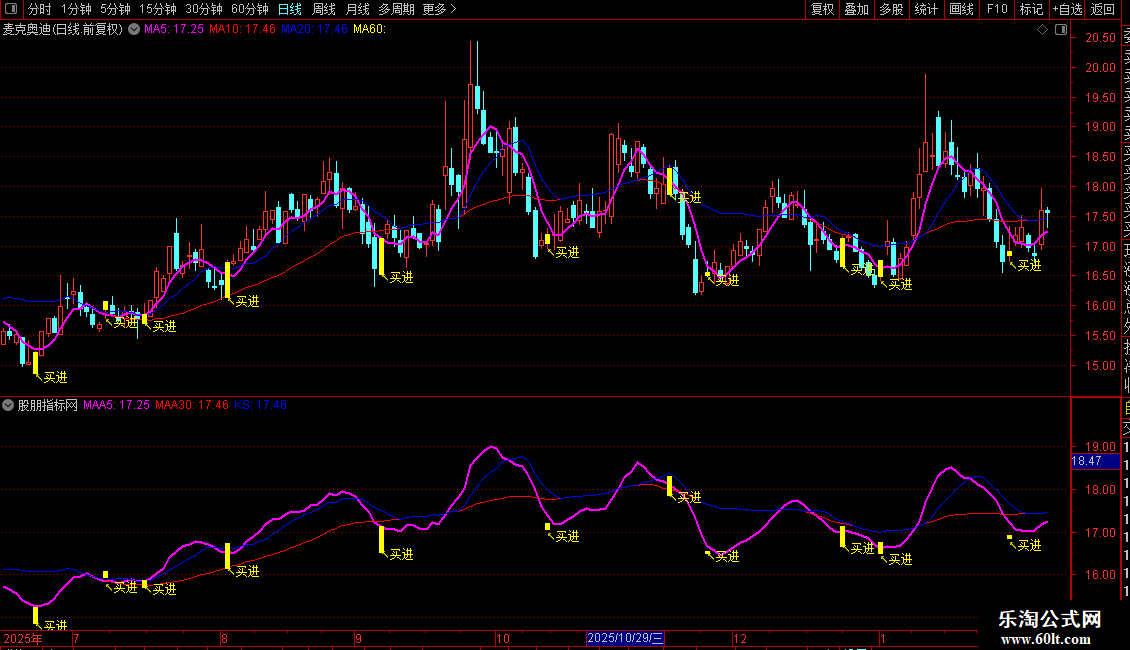Screen dimensions: 1130x650
Task: Click the 15.00 price axis label
Action: click(x=1100, y=366)
